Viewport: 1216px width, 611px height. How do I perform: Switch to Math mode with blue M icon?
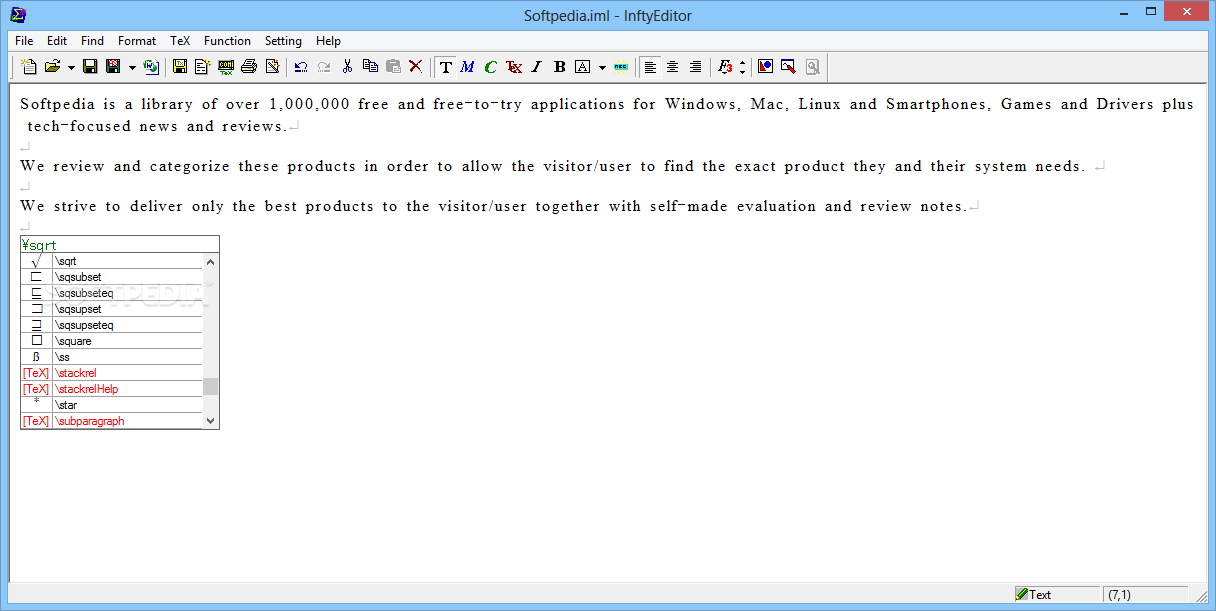click(467, 67)
